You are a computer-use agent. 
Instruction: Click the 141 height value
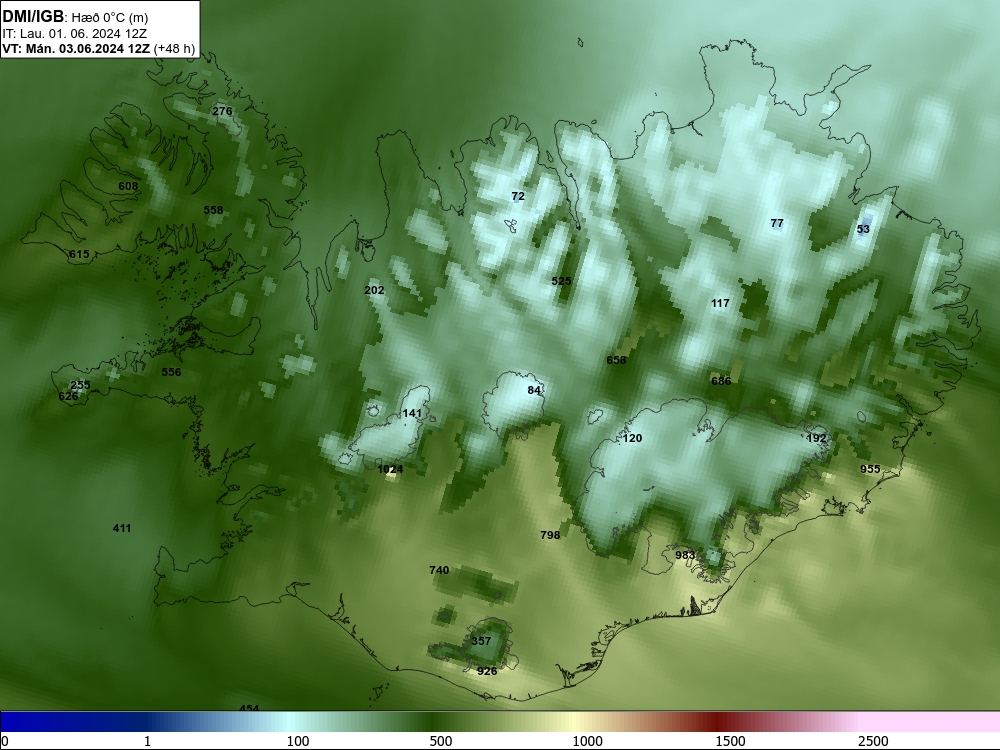tap(412, 413)
